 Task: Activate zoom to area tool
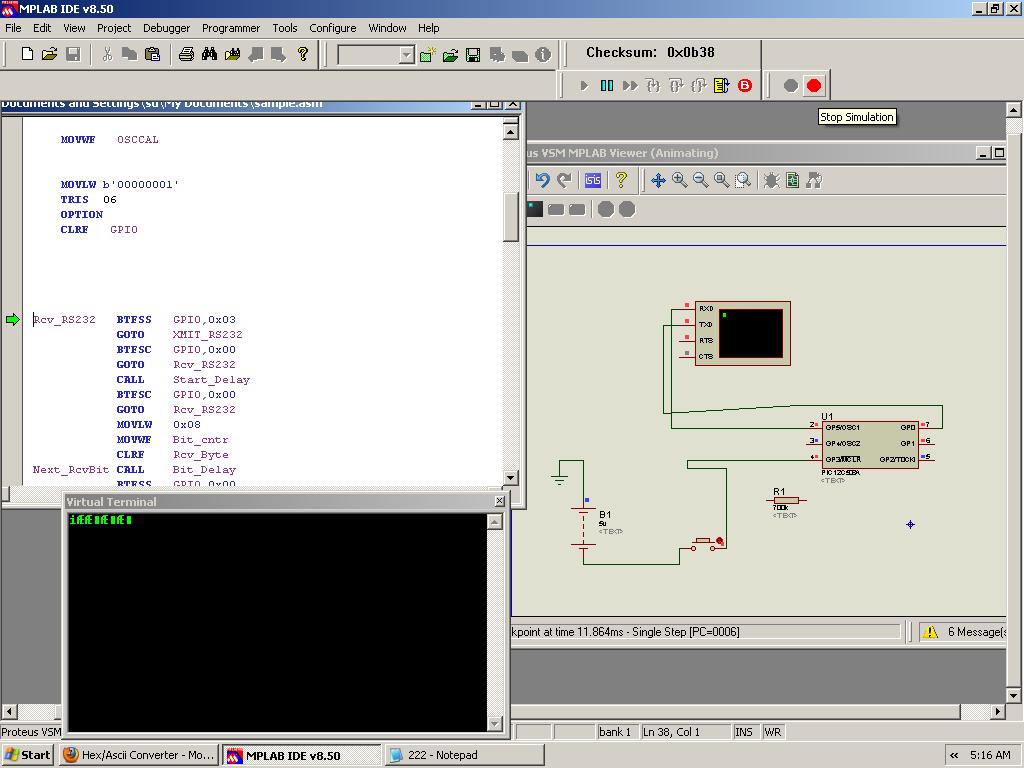(743, 180)
